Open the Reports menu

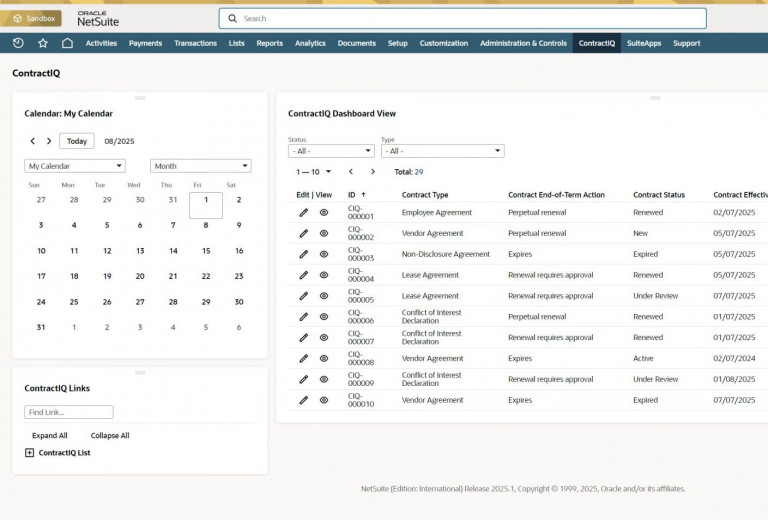pos(270,43)
